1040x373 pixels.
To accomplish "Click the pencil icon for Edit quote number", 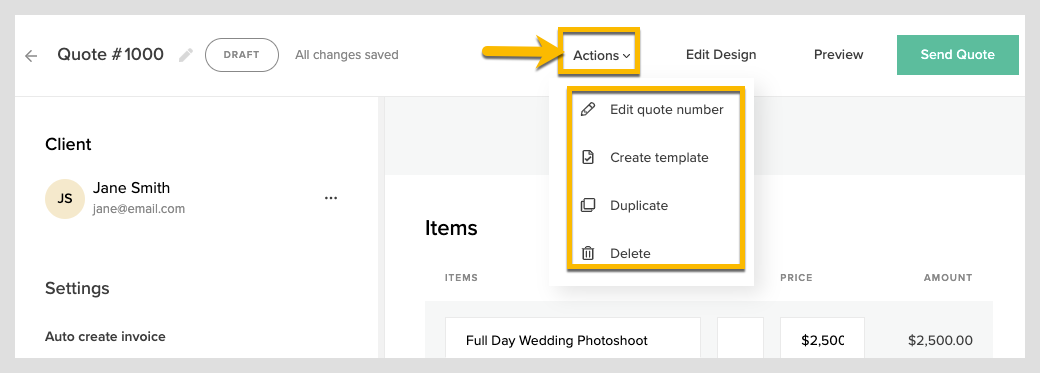I will point(588,110).
